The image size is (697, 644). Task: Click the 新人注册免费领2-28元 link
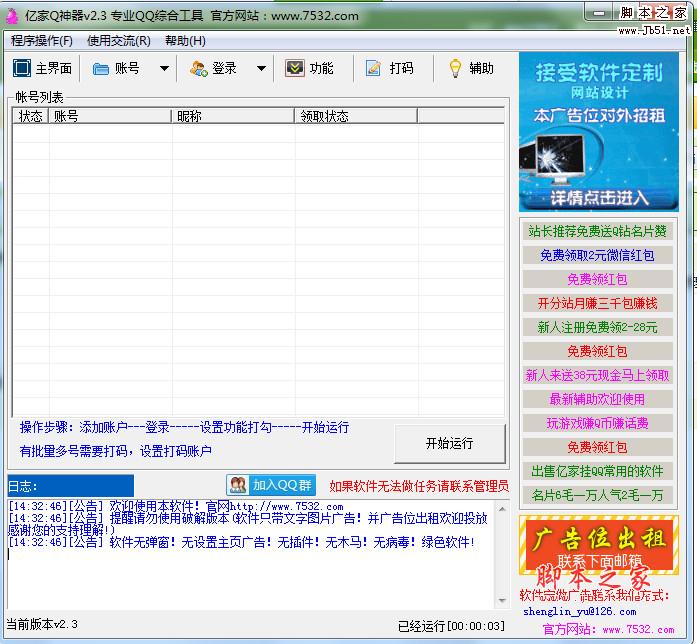tap(597, 327)
